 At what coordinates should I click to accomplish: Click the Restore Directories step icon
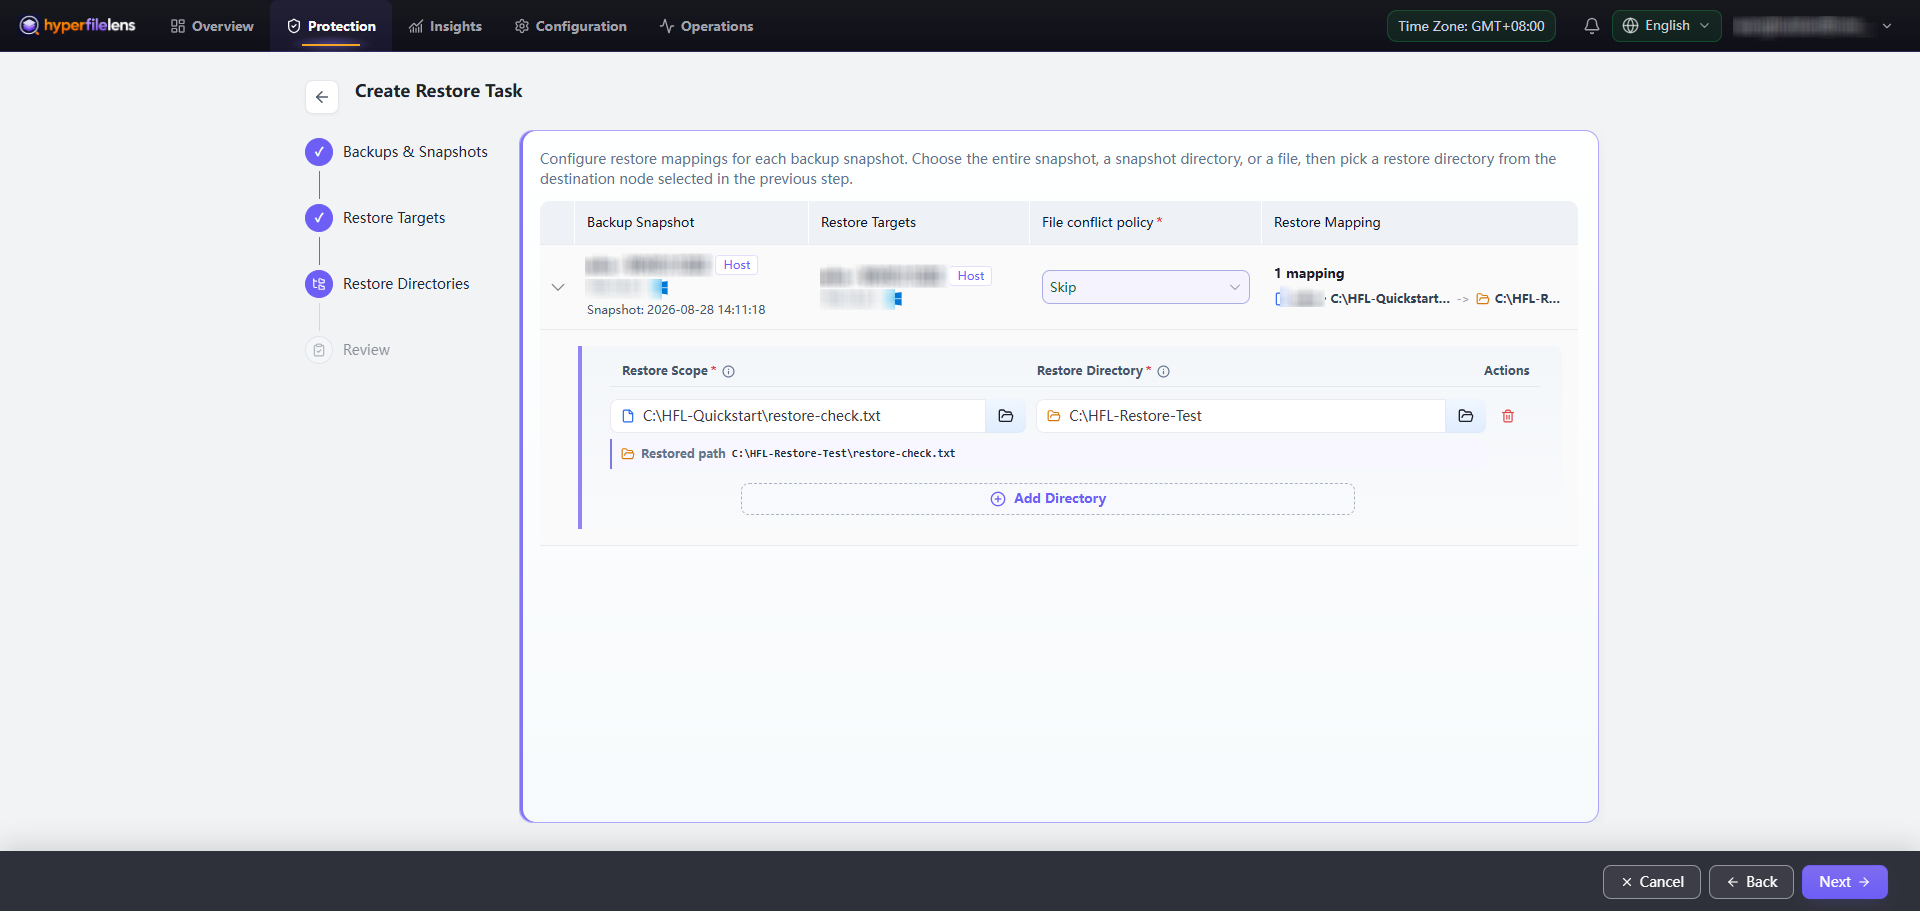[x=319, y=284]
